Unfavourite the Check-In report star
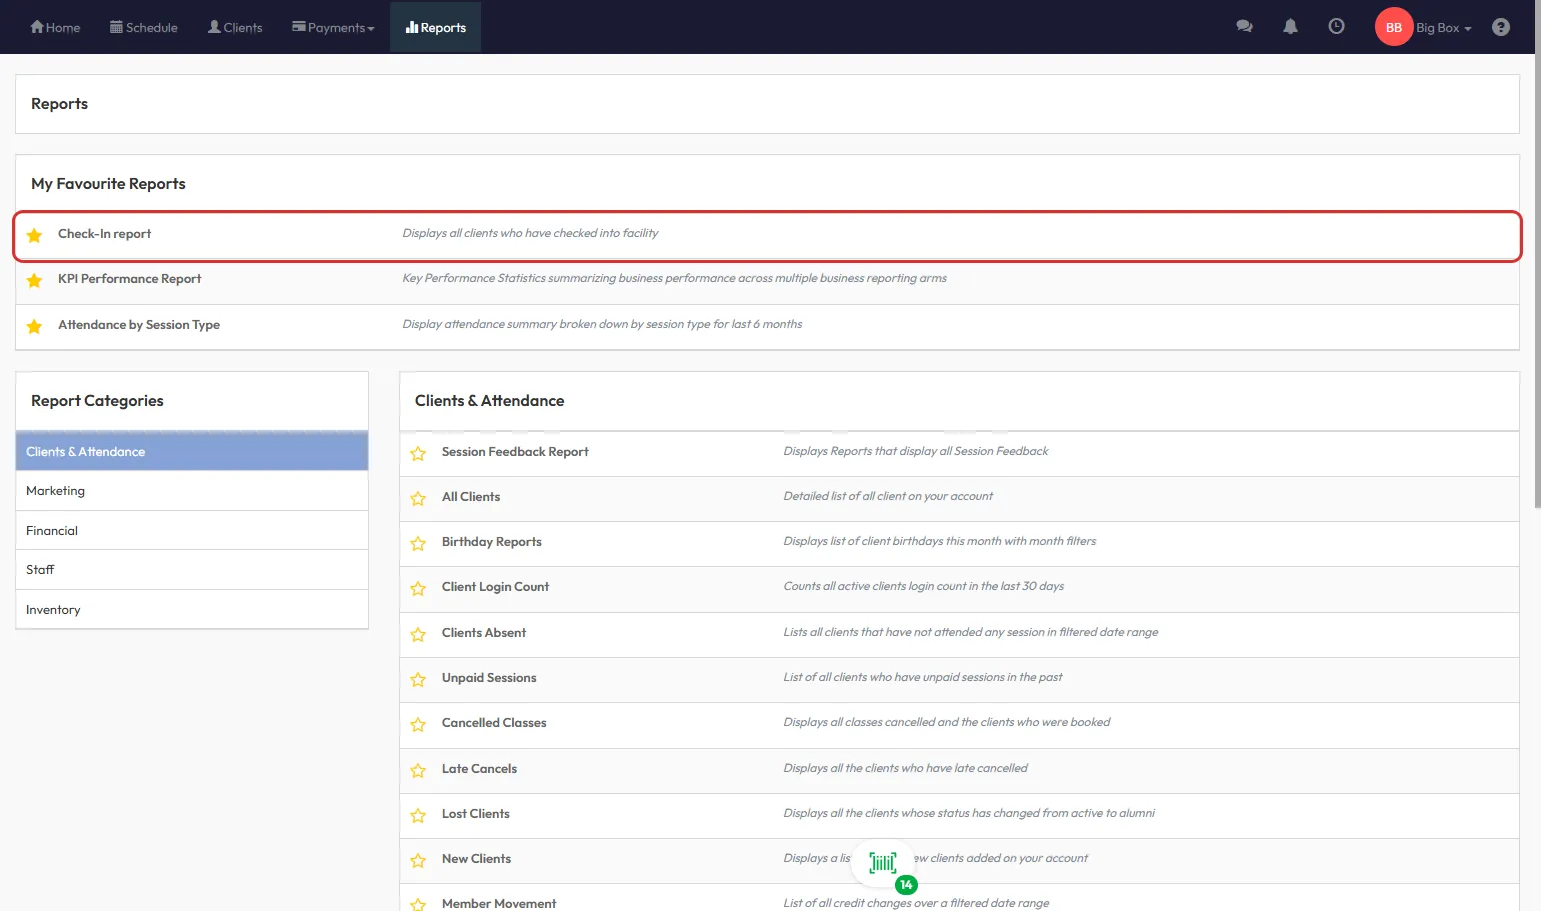1541x911 pixels. click(35, 235)
